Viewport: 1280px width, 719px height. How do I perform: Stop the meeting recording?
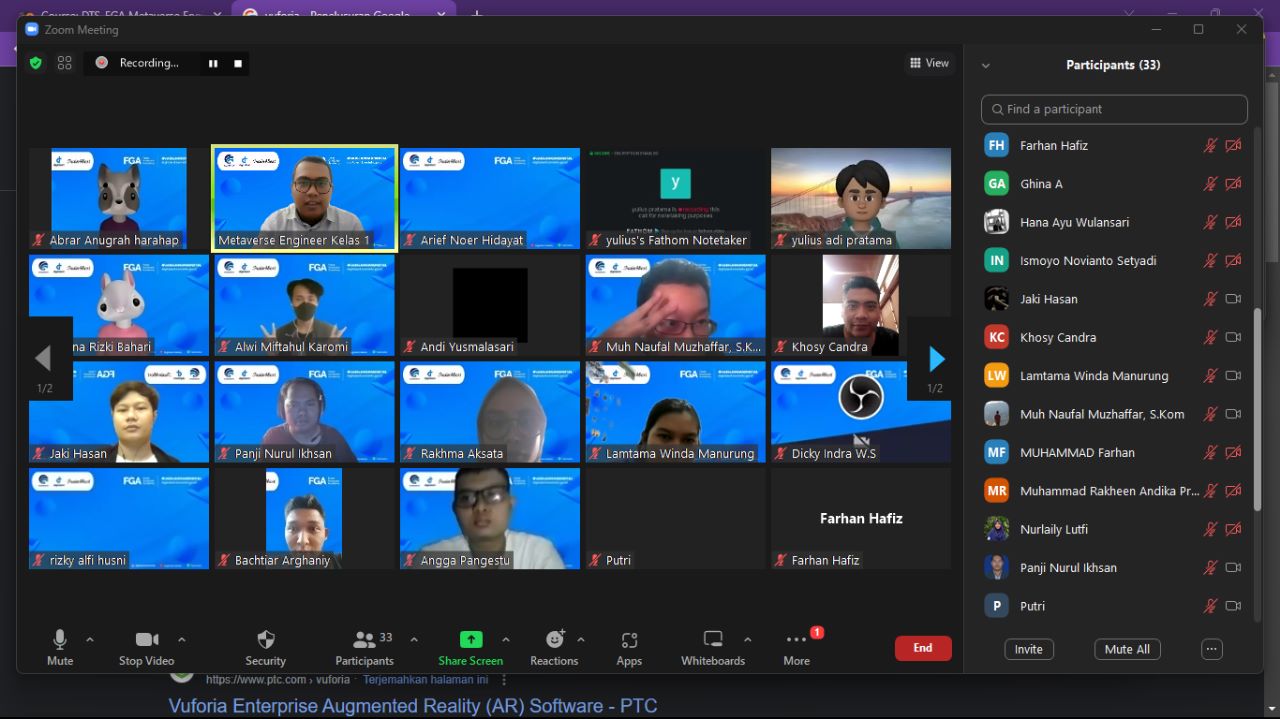tap(238, 63)
